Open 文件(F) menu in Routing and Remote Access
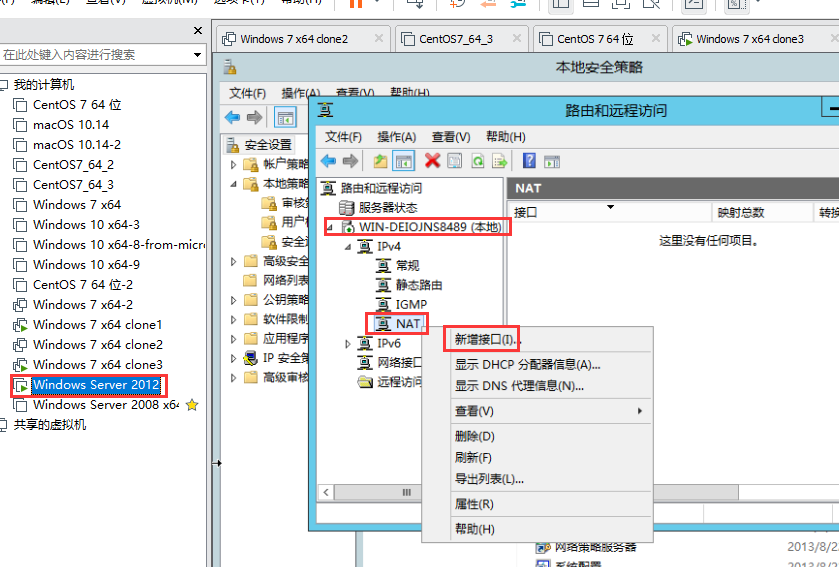839x567 pixels. tap(344, 137)
